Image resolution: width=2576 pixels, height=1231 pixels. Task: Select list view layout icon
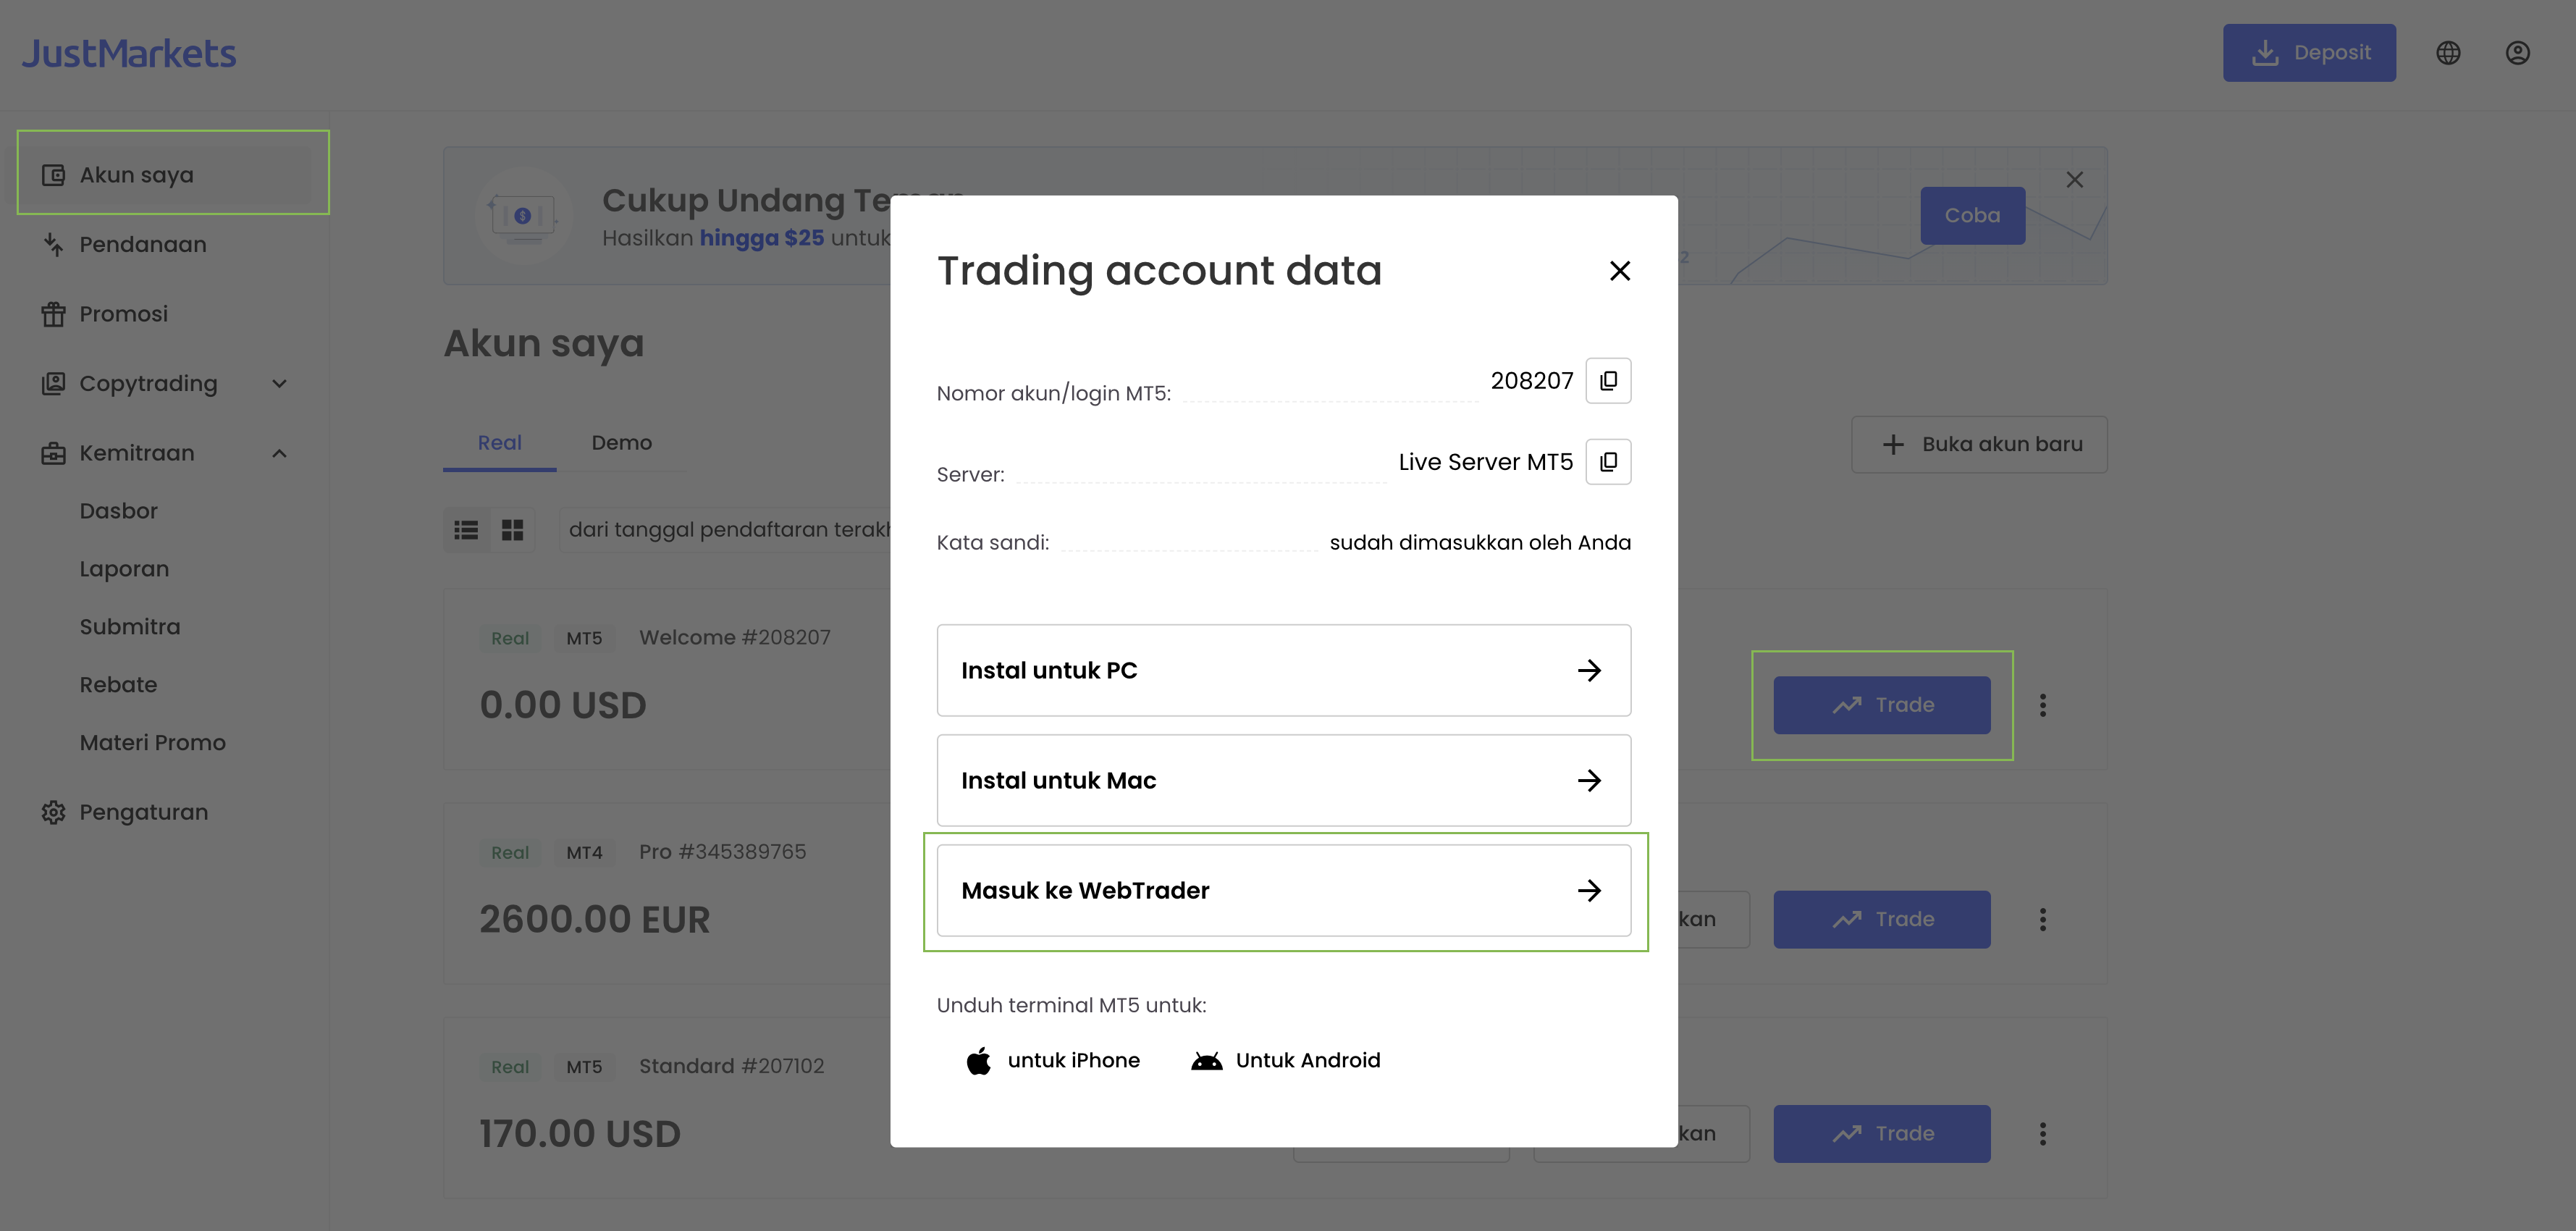coord(466,530)
